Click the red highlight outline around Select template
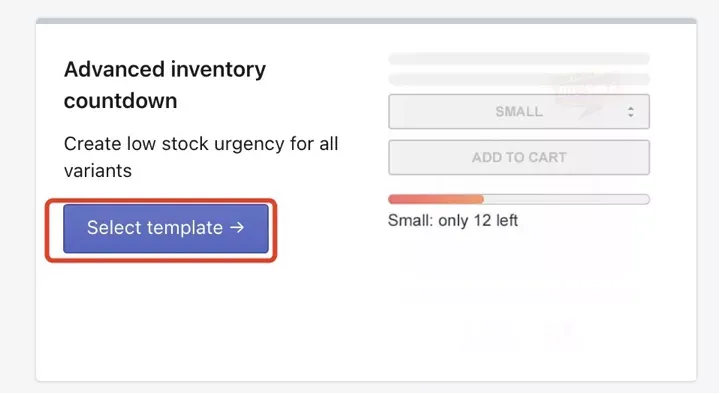 [161, 200]
